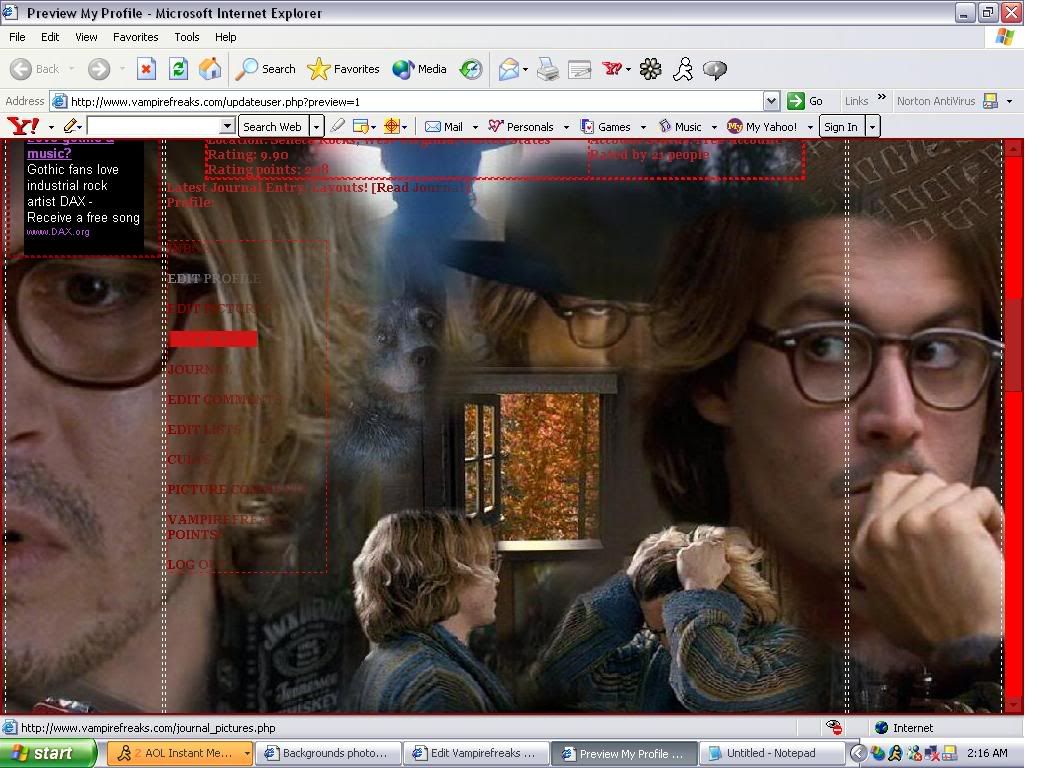This screenshot has height=768, width=1063.
Task: Switch to Untitled - Notepad taskbar window
Action: pyautogui.click(x=771, y=753)
